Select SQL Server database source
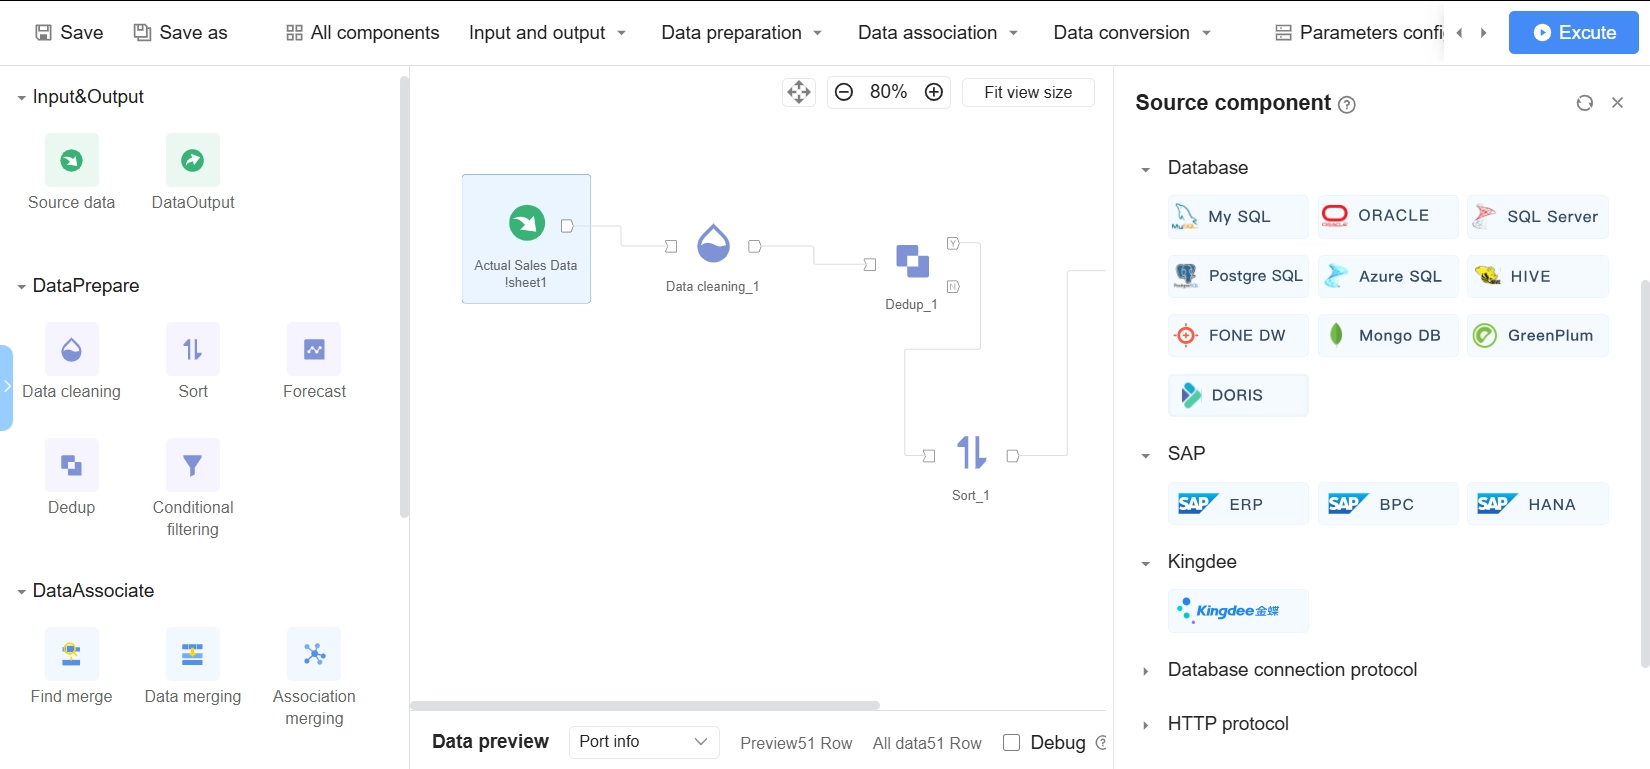1650x769 pixels. coord(1538,217)
